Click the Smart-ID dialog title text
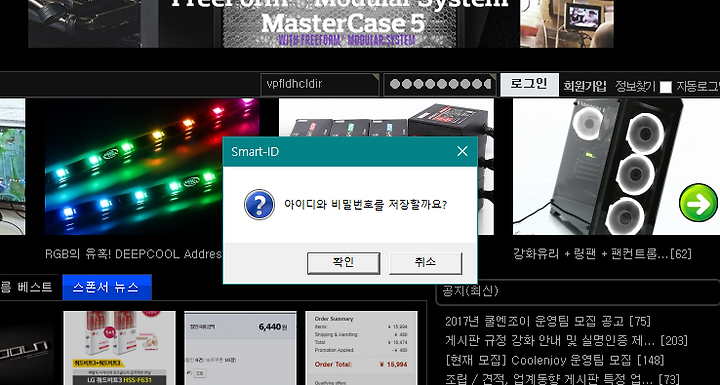 [255, 152]
